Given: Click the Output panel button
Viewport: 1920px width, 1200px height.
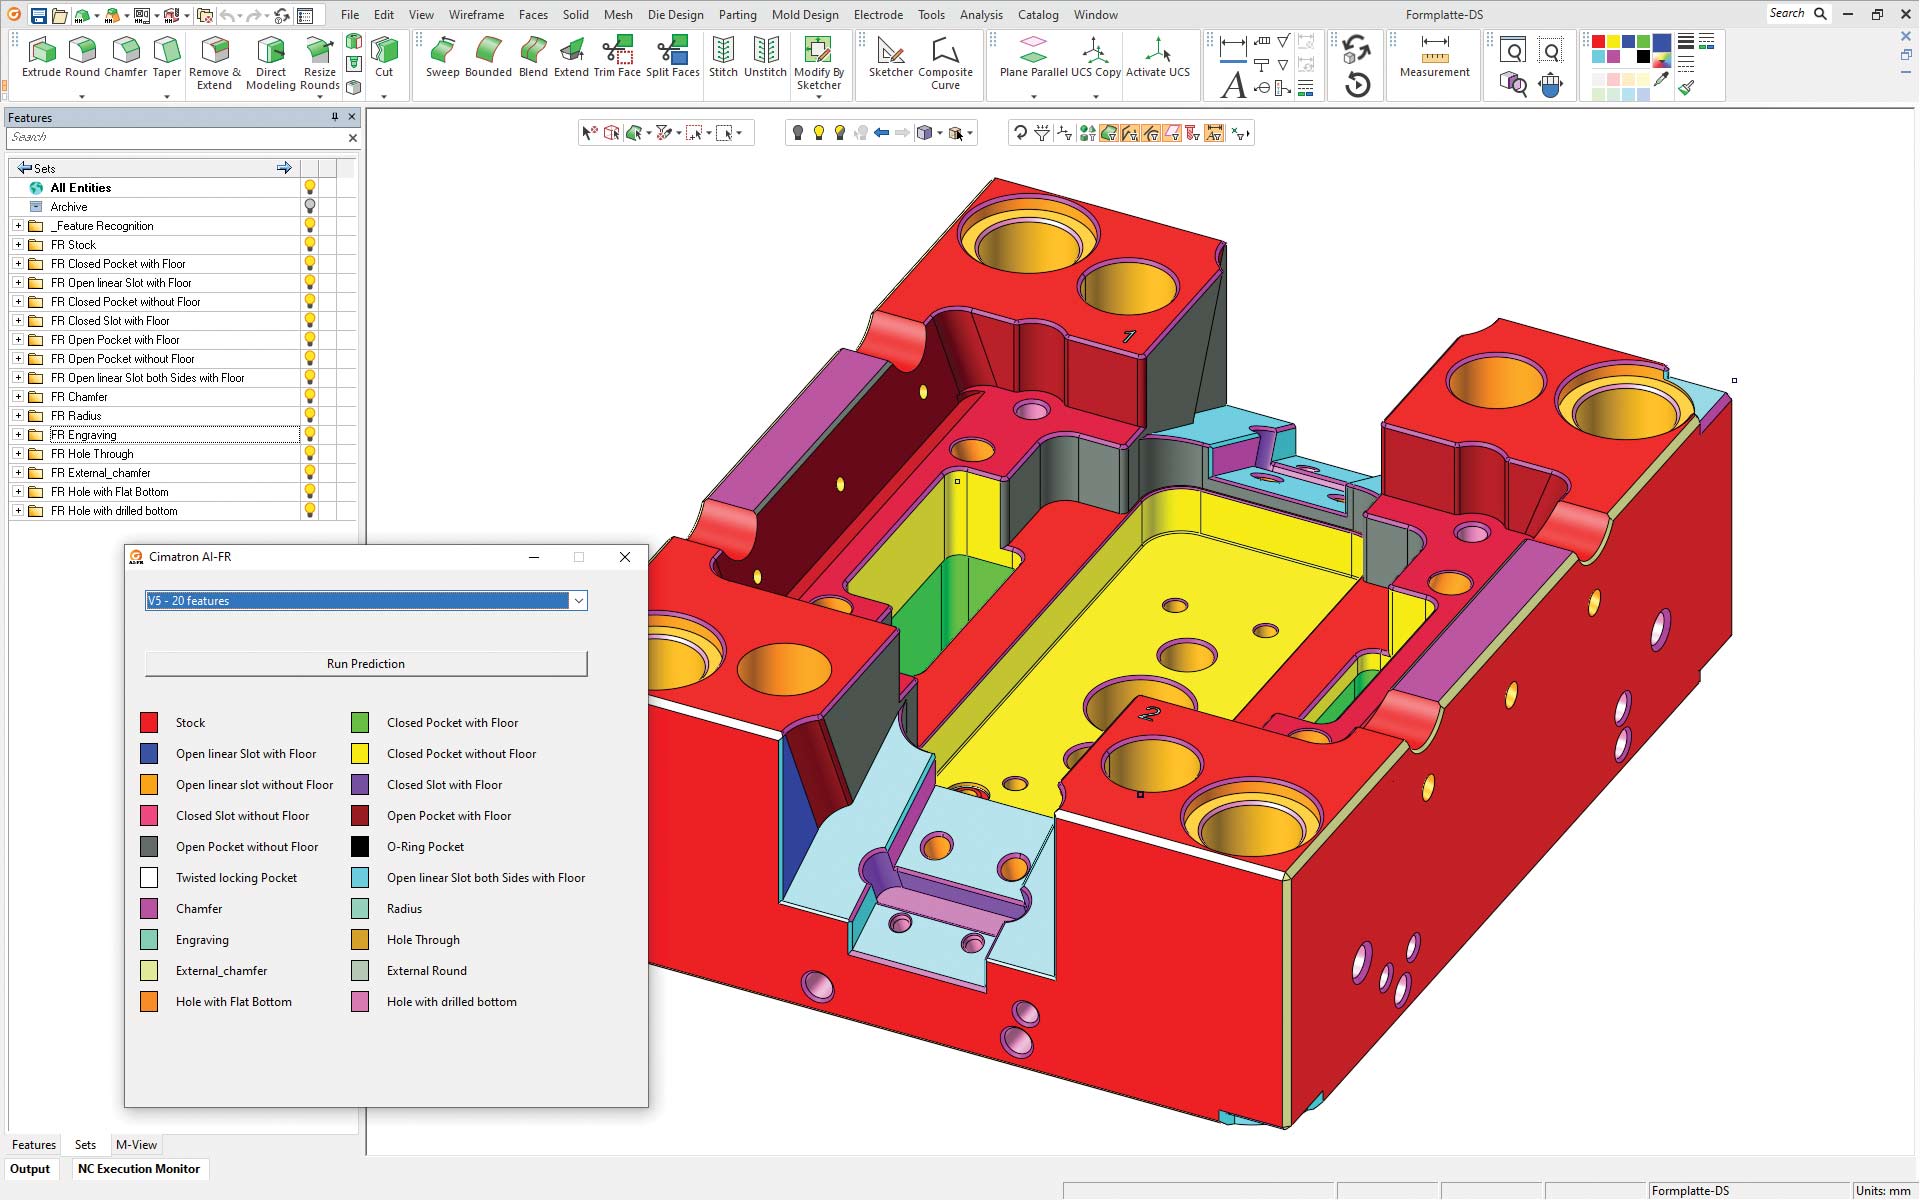Looking at the screenshot, I should click(30, 1169).
